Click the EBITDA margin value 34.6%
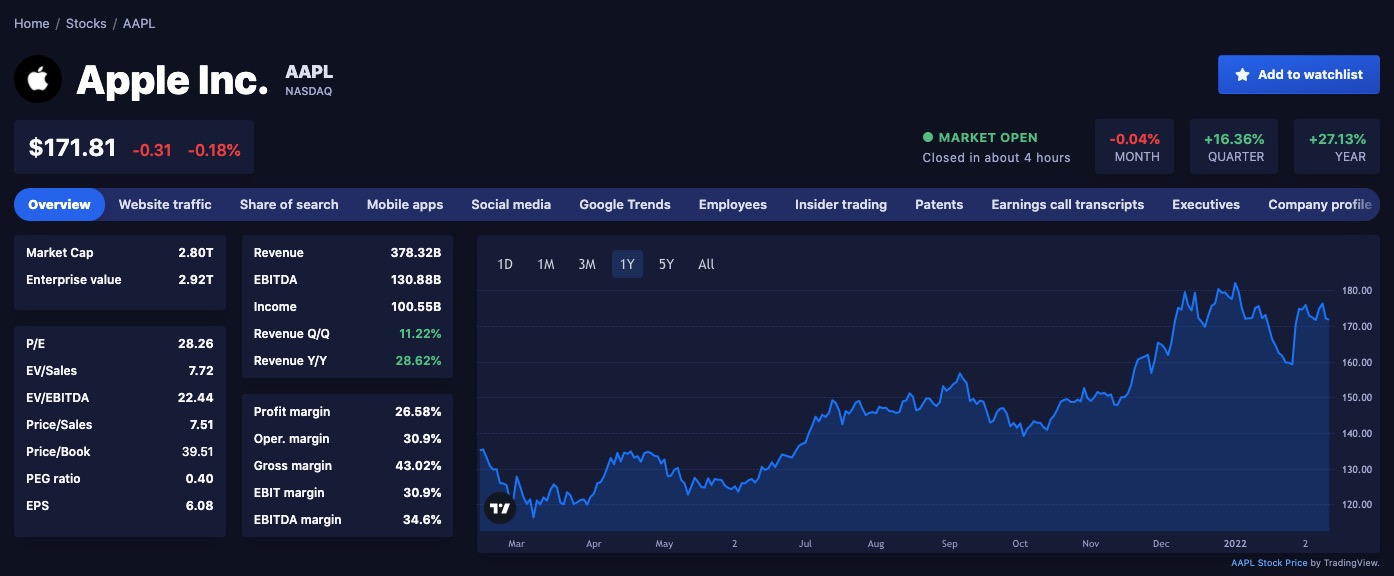 (x=422, y=520)
